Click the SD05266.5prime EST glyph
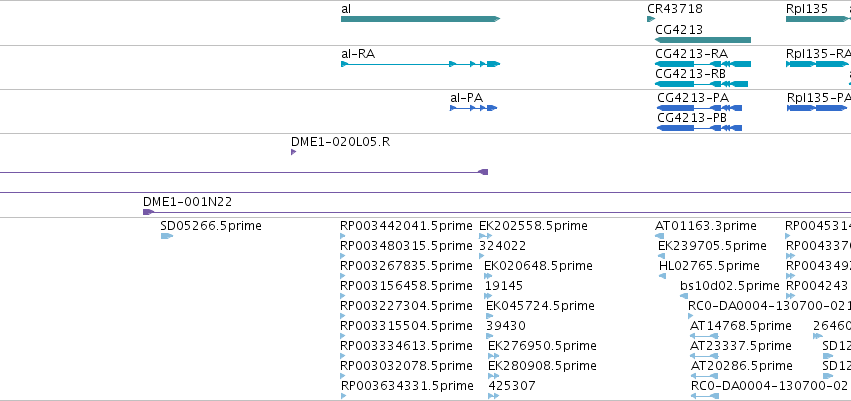Viewport: 851px width, 401px height. (x=167, y=236)
